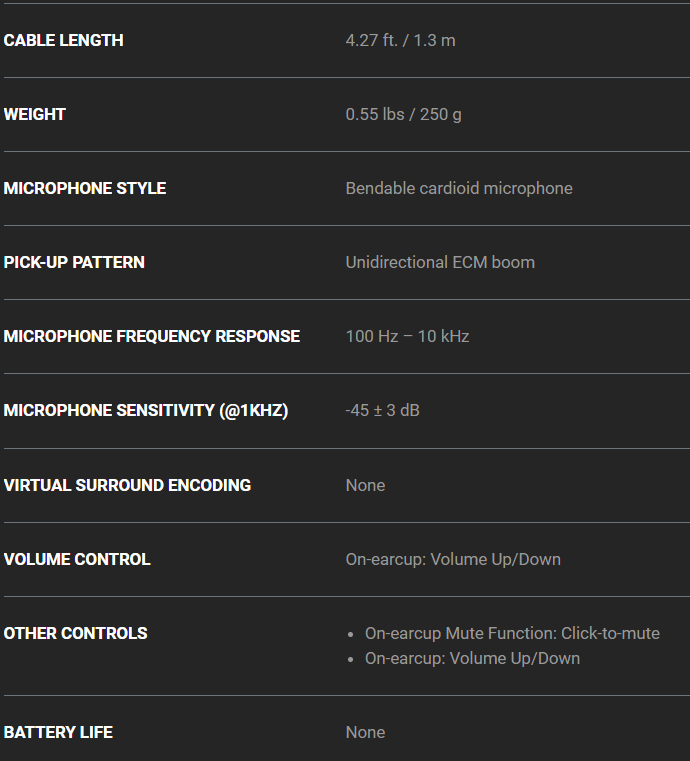The width and height of the screenshot is (690, 761).
Task: Select the 4.27 ft. / 1.3 m value
Action: coord(400,41)
